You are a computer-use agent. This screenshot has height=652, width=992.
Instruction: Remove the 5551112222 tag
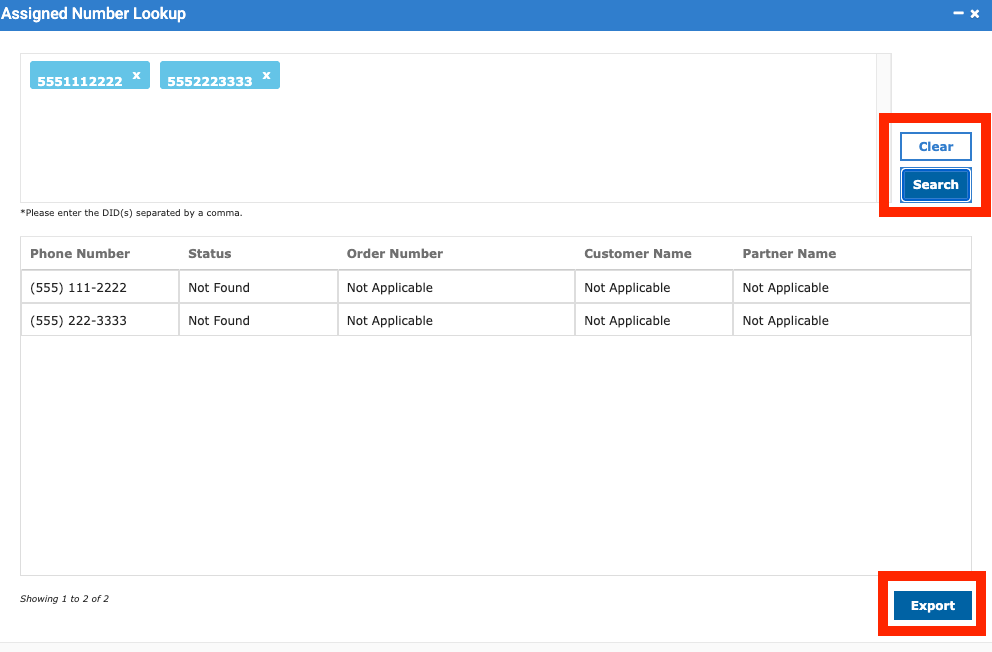point(136,75)
